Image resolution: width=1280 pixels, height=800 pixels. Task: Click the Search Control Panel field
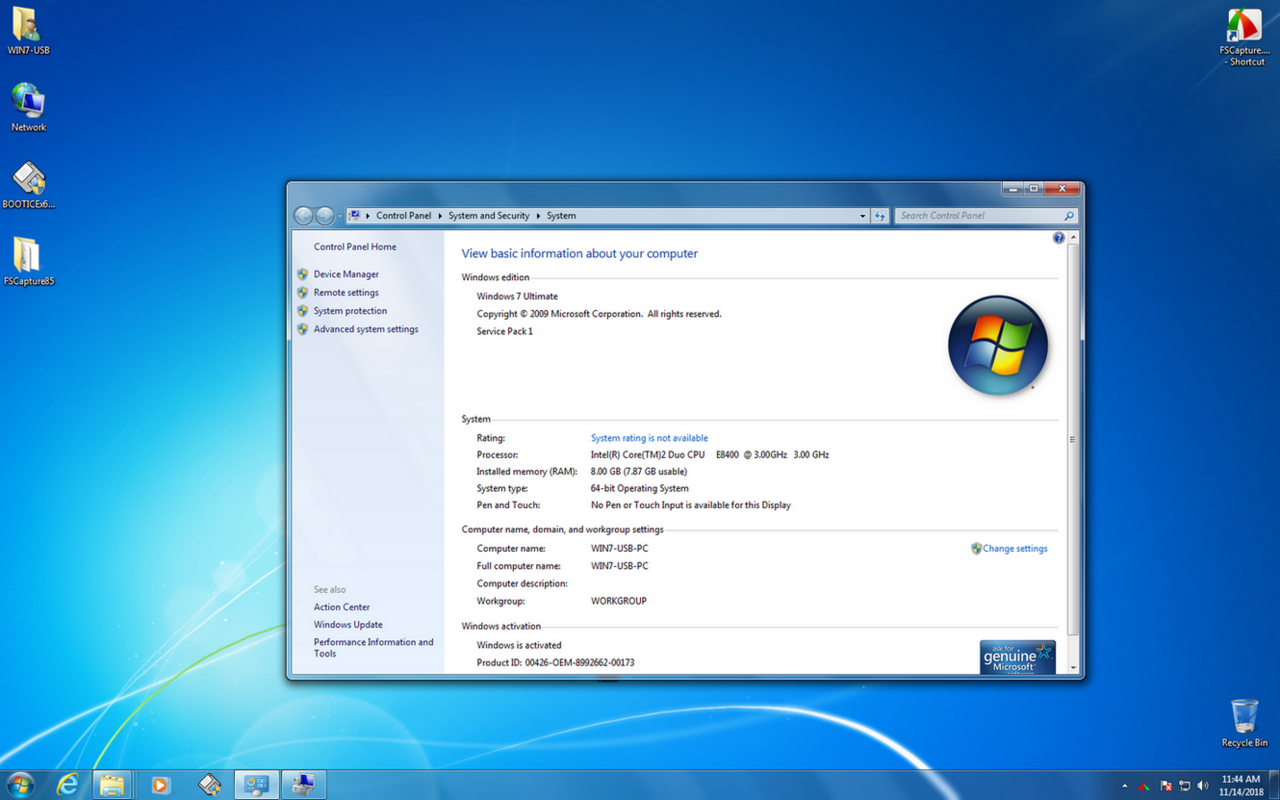point(985,216)
